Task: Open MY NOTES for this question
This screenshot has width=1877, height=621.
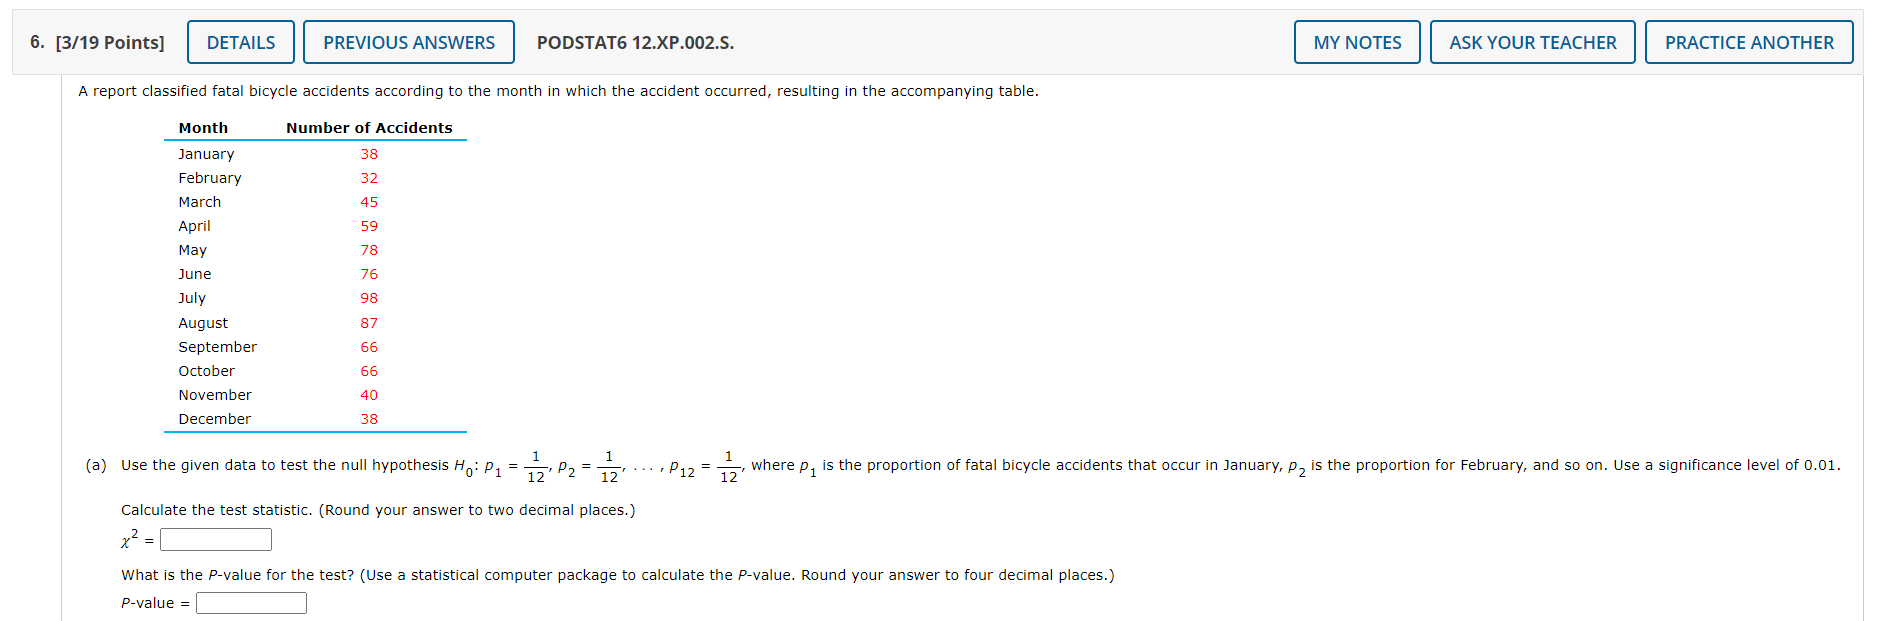Action: tap(1356, 42)
